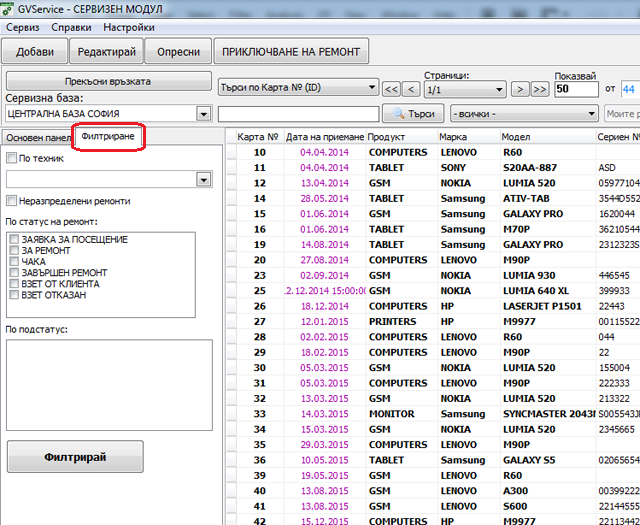Click the Редактирай button
Viewport: 640px width, 525px height.
pos(107,52)
